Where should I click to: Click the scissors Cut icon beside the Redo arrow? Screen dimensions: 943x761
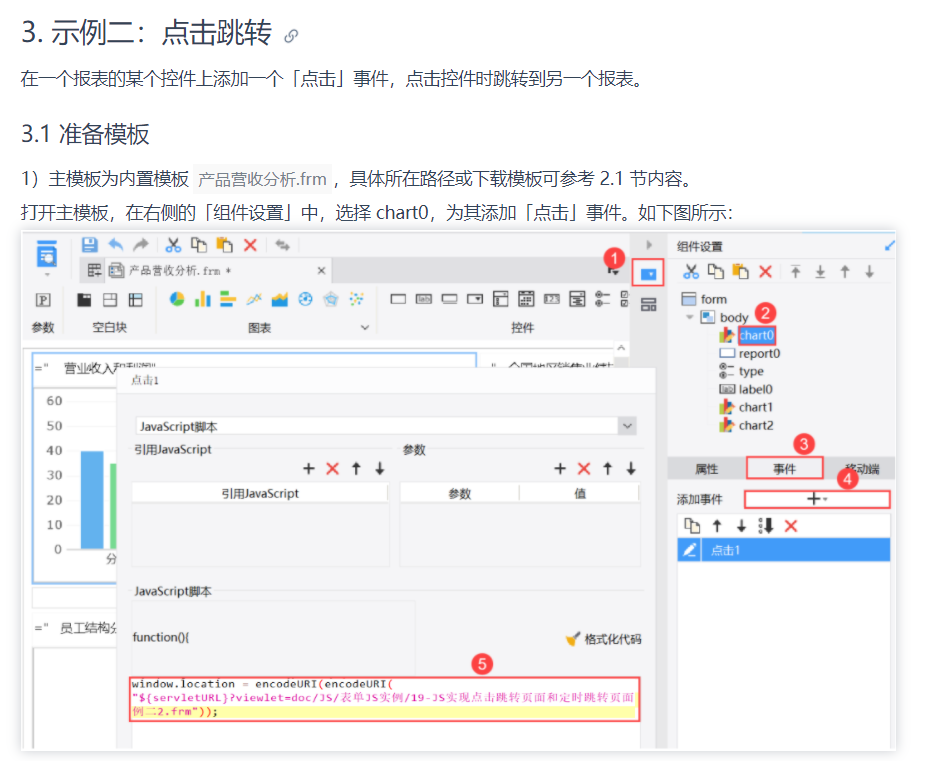(173, 245)
